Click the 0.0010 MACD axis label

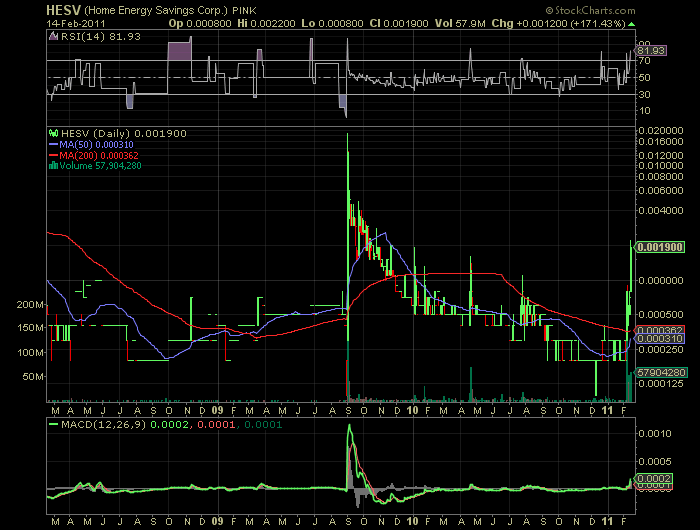tap(655, 434)
